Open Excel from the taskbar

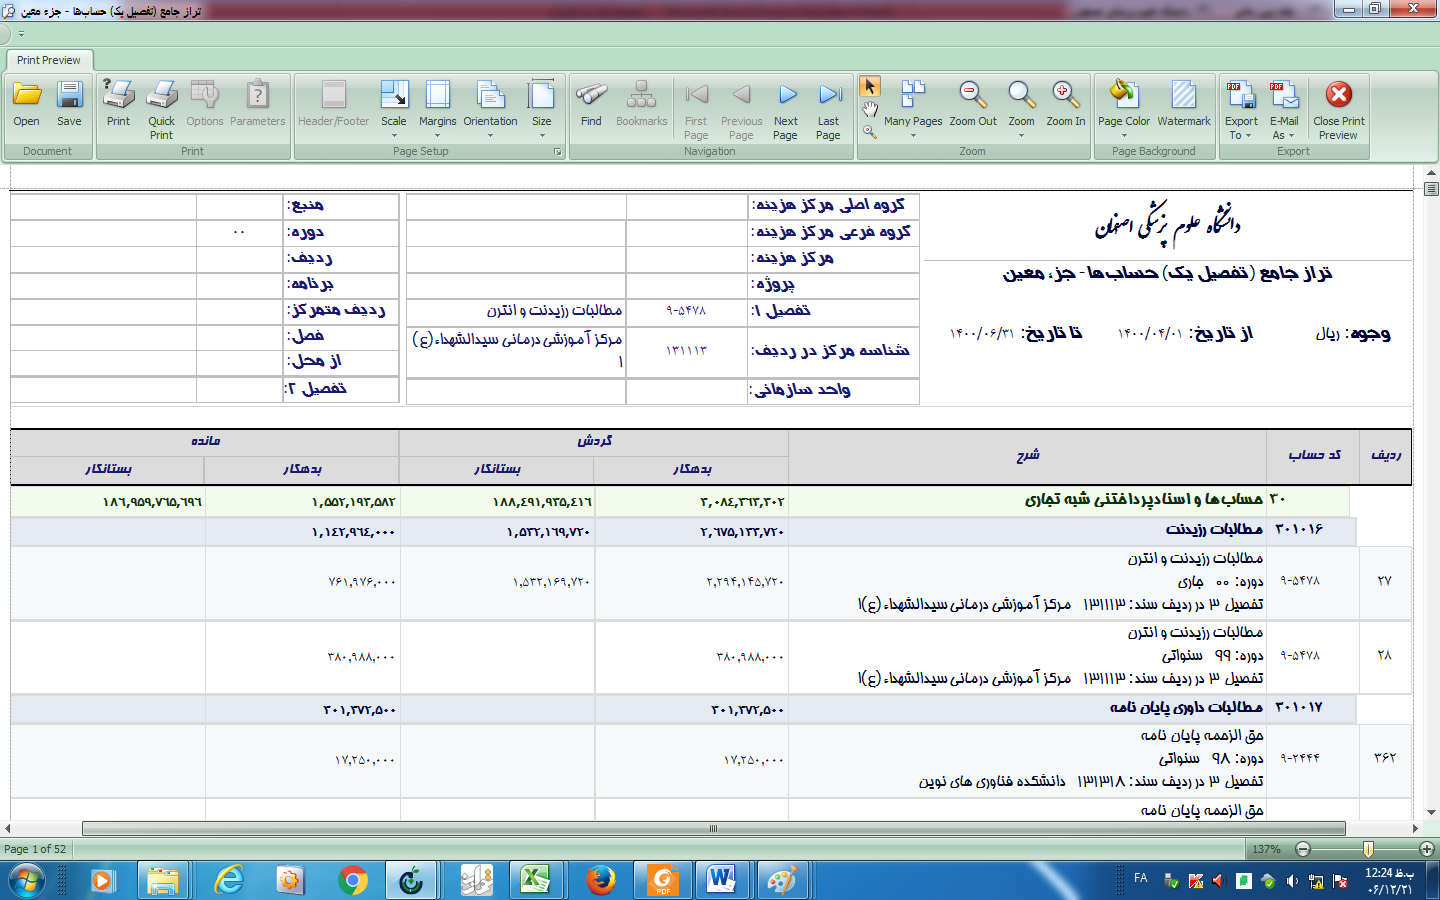pos(535,881)
